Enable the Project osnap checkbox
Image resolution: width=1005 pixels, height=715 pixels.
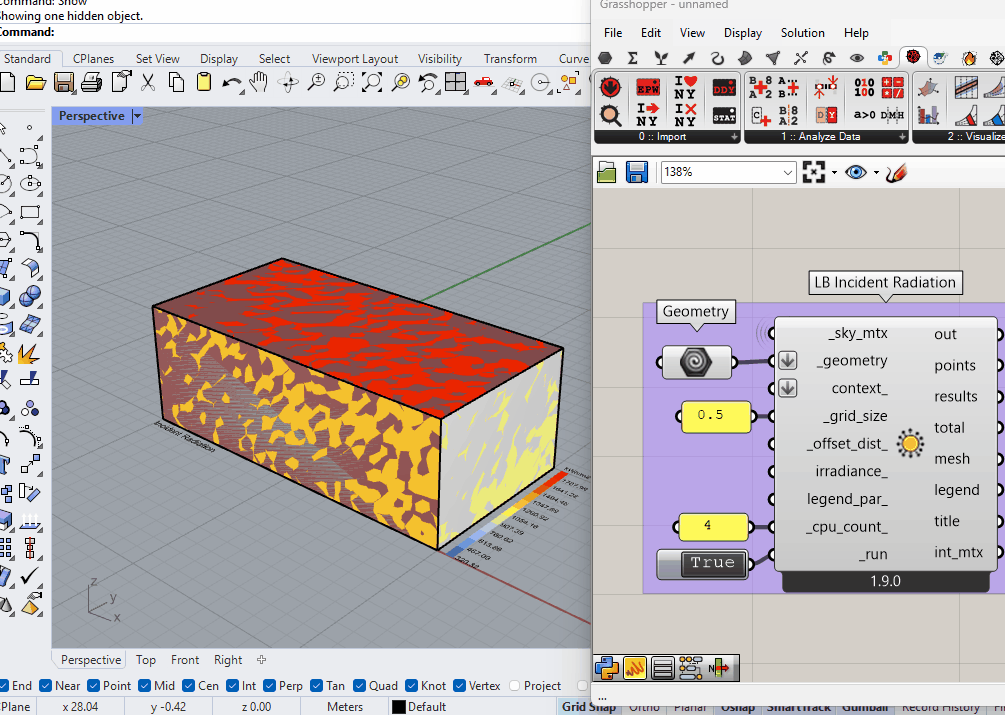coord(515,686)
